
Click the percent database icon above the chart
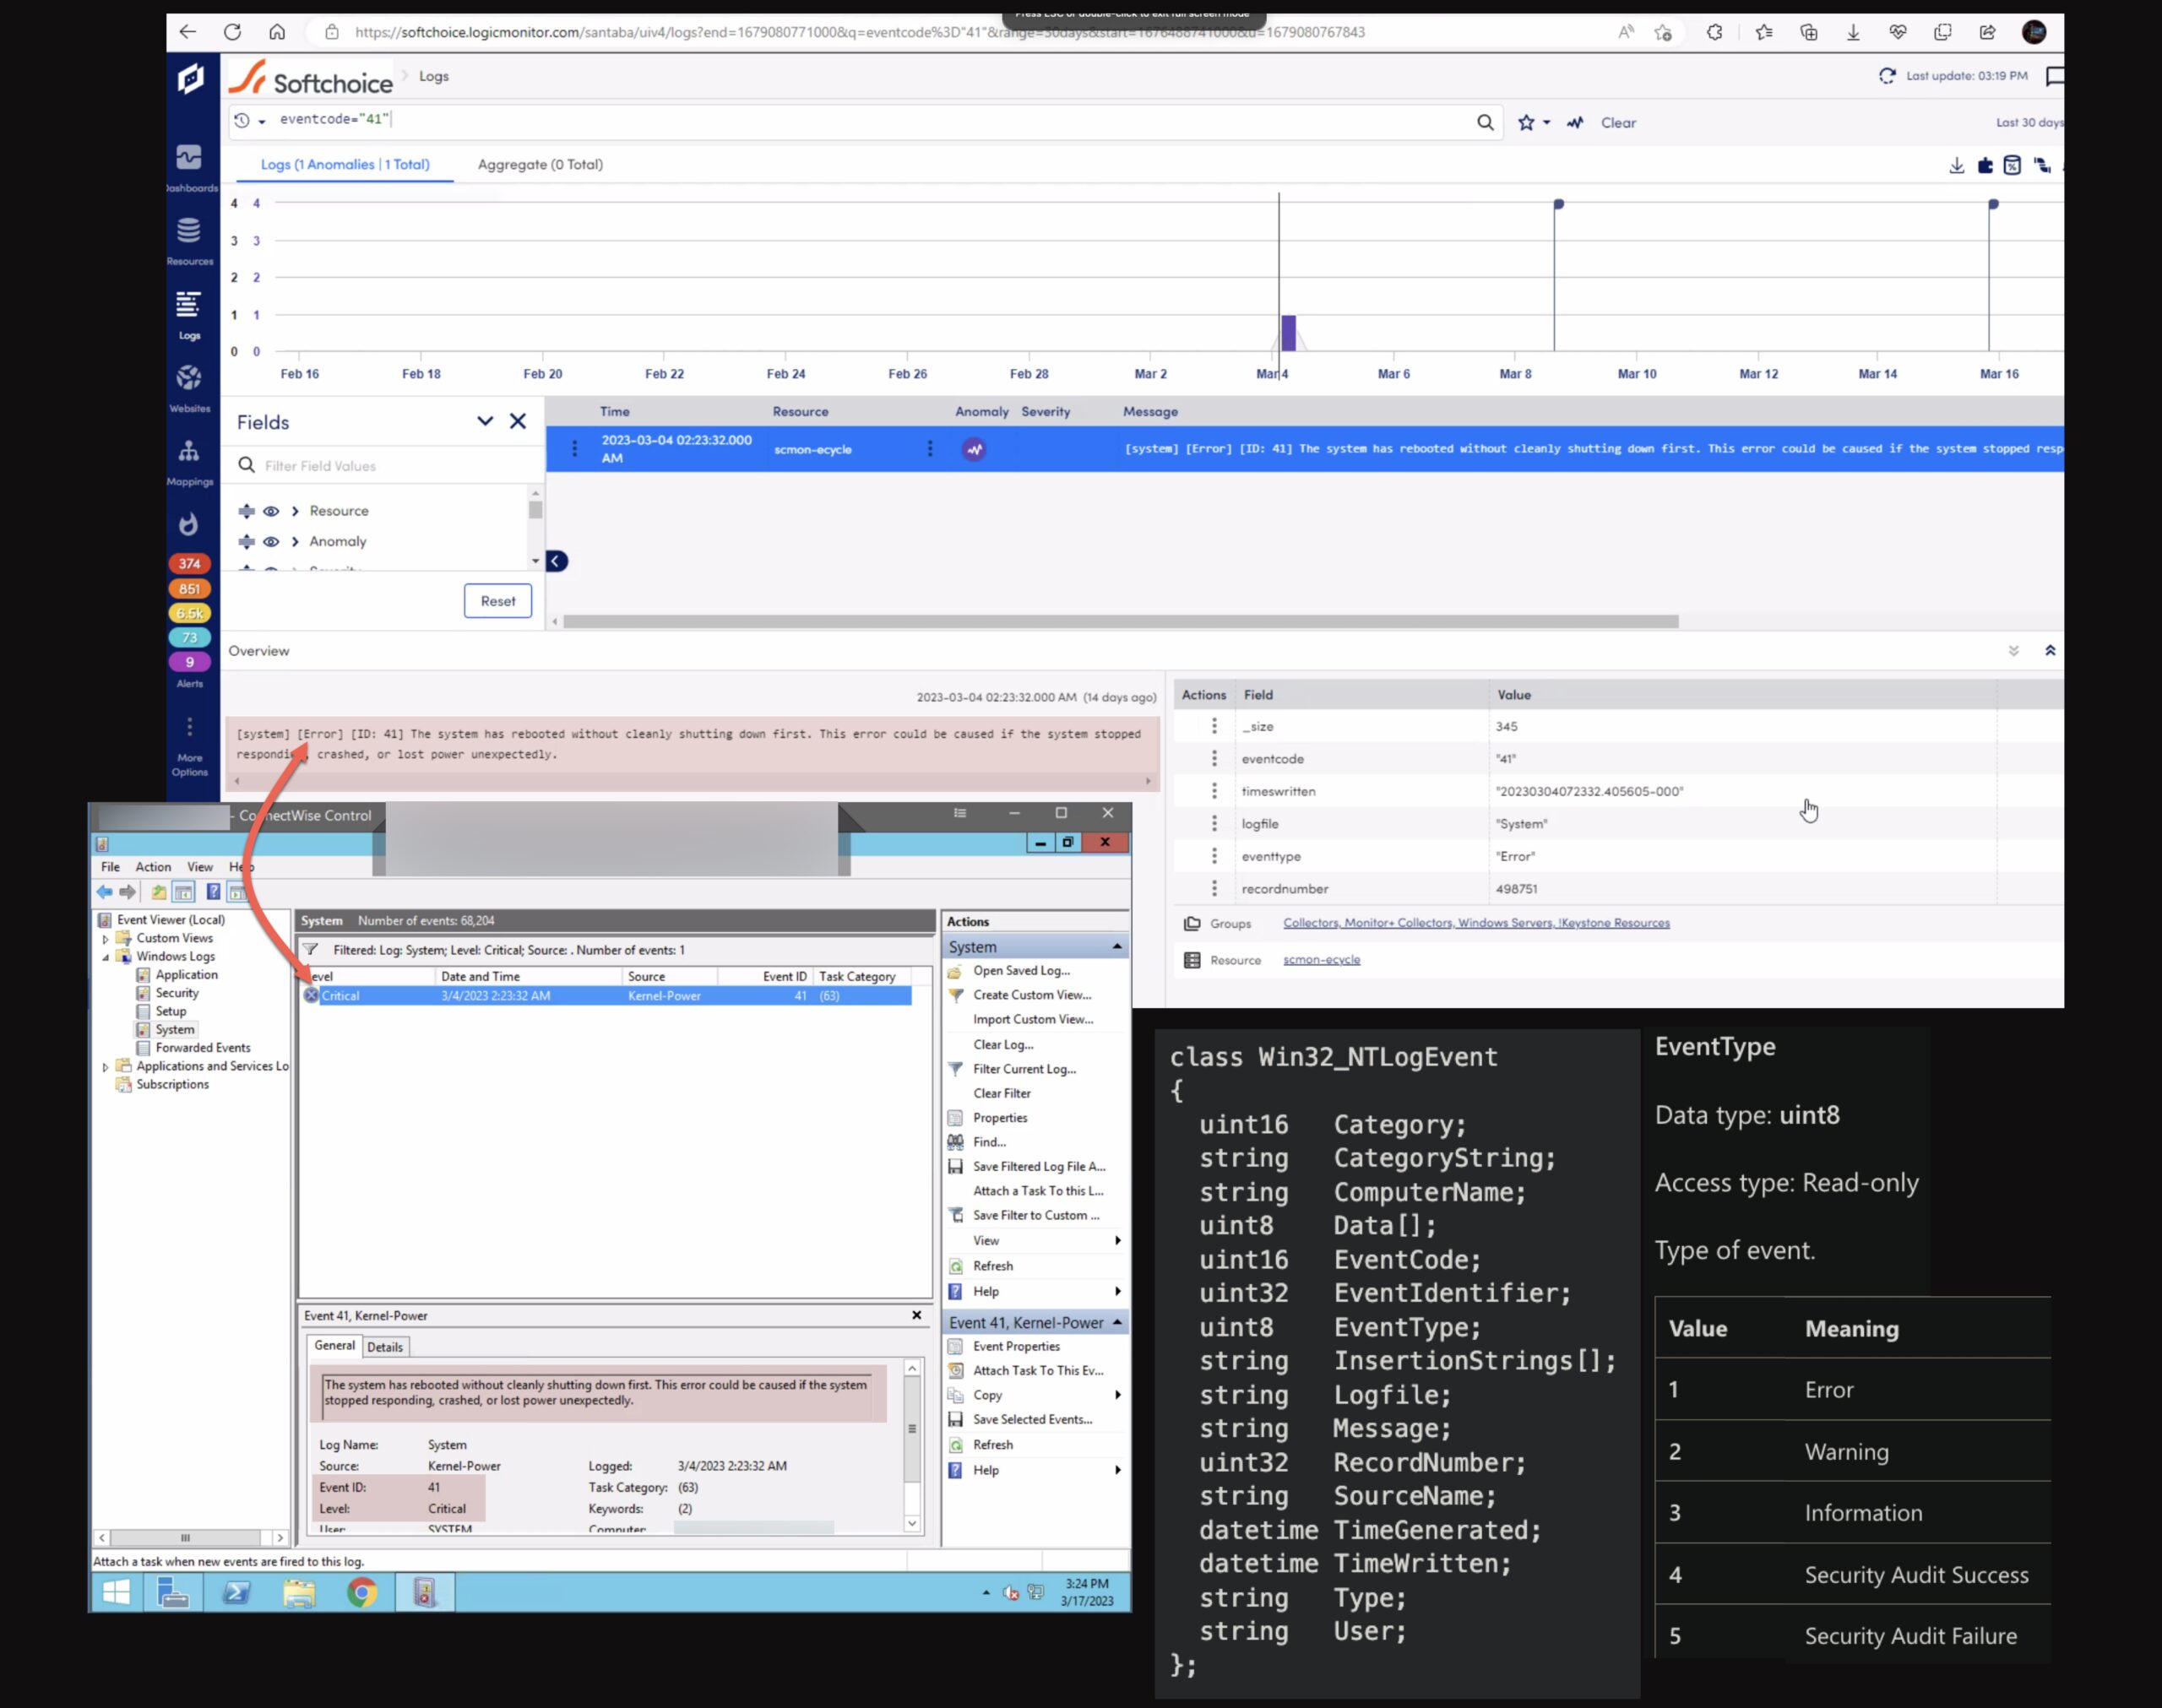coord(2012,165)
